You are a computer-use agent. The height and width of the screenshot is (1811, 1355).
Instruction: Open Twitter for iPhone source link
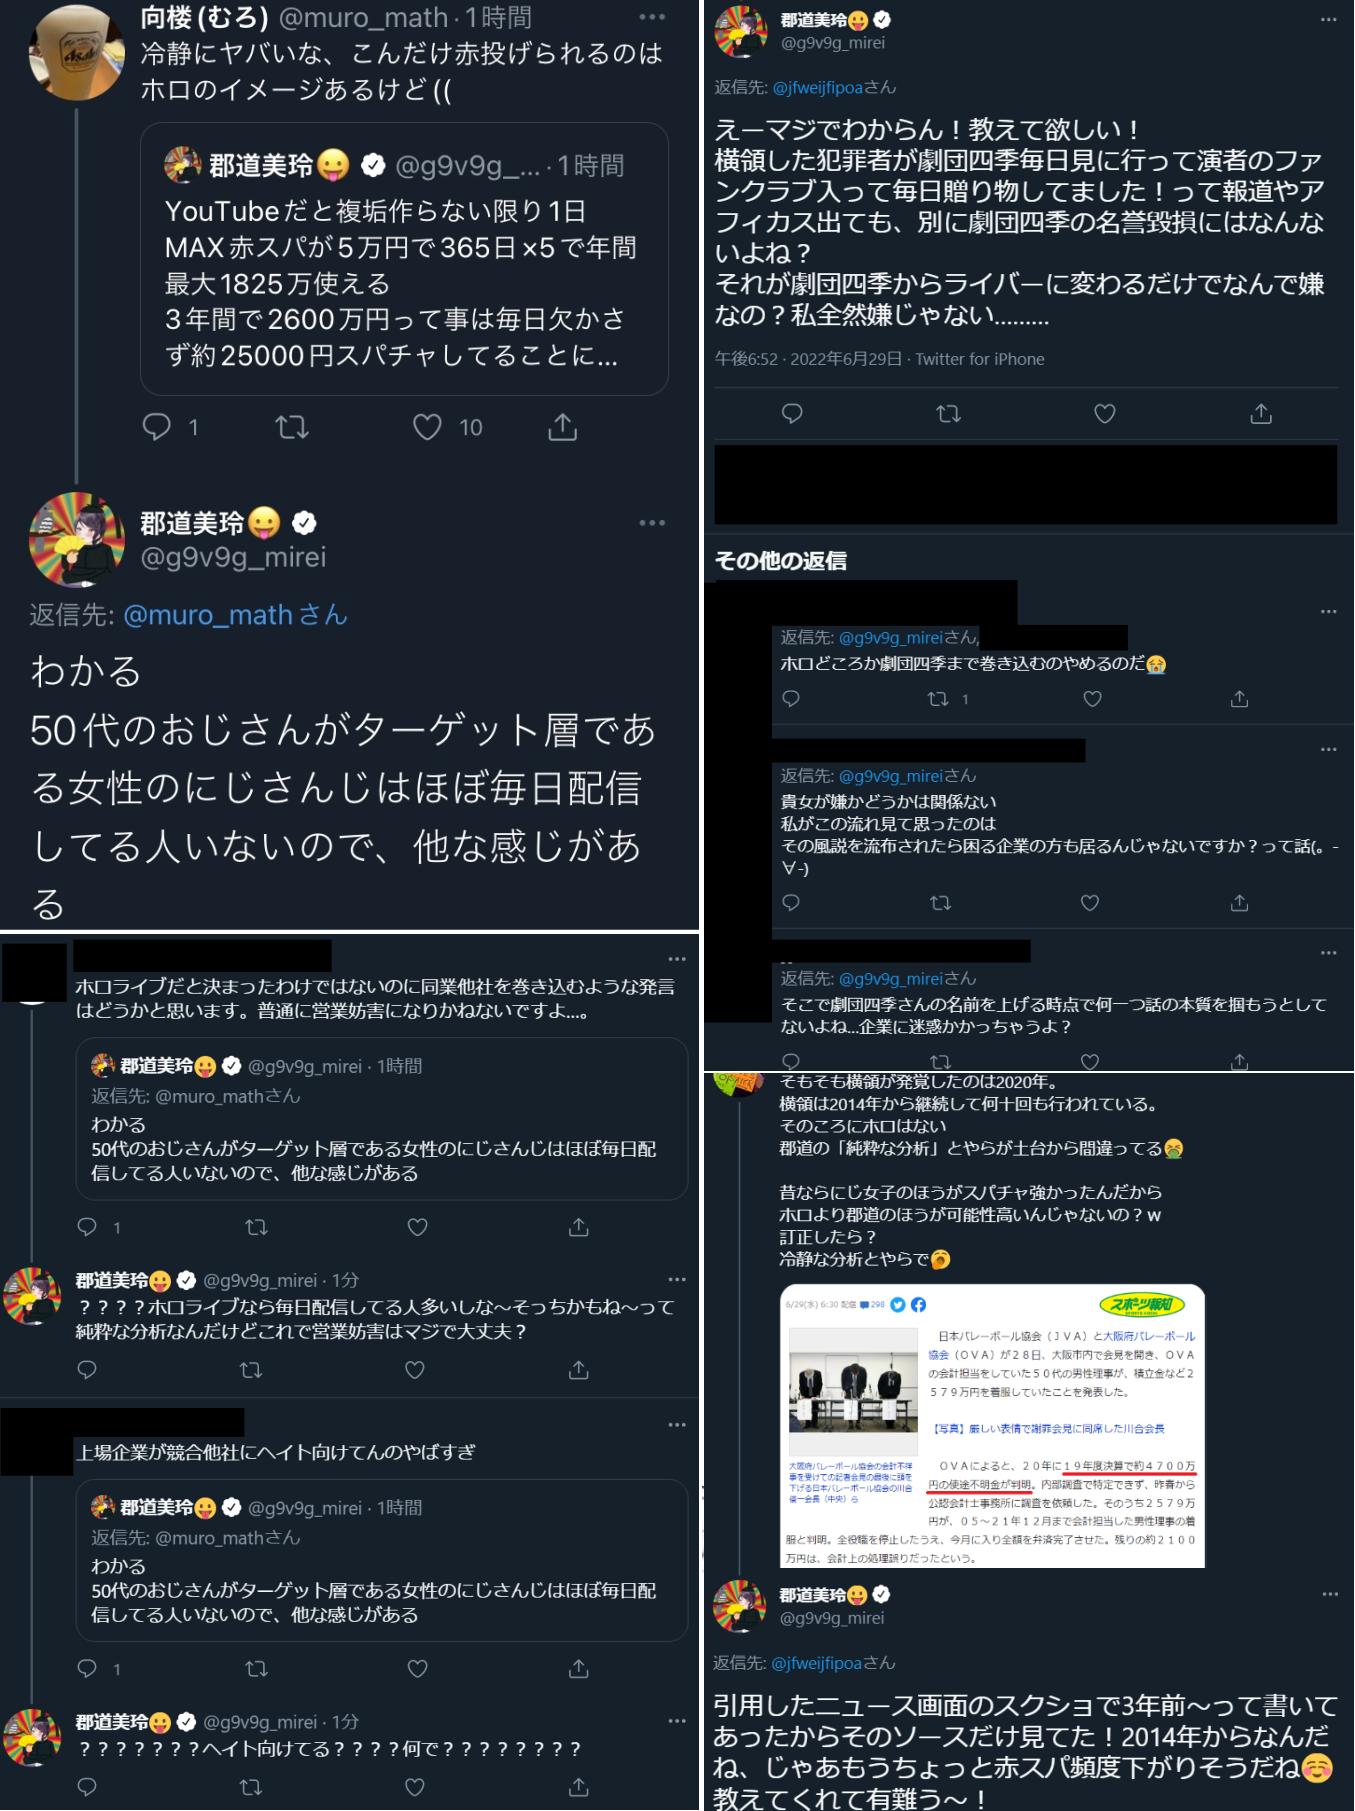(980, 359)
